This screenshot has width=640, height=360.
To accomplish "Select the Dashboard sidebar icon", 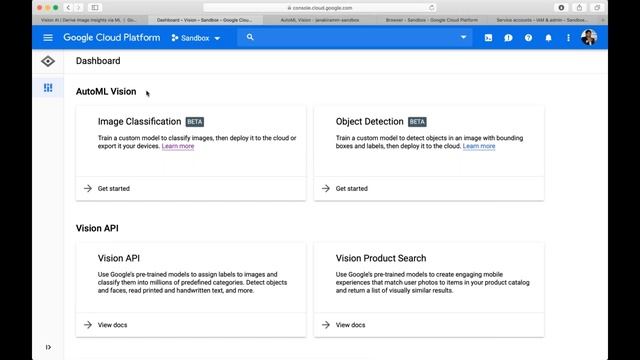I will pyautogui.click(x=48, y=88).
